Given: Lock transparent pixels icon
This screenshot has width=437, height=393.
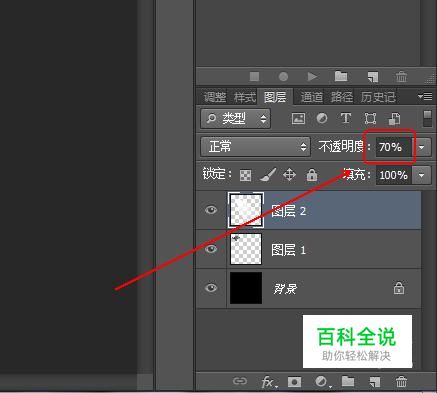Looking at the screenshot, I should click(x=245, y=175).
